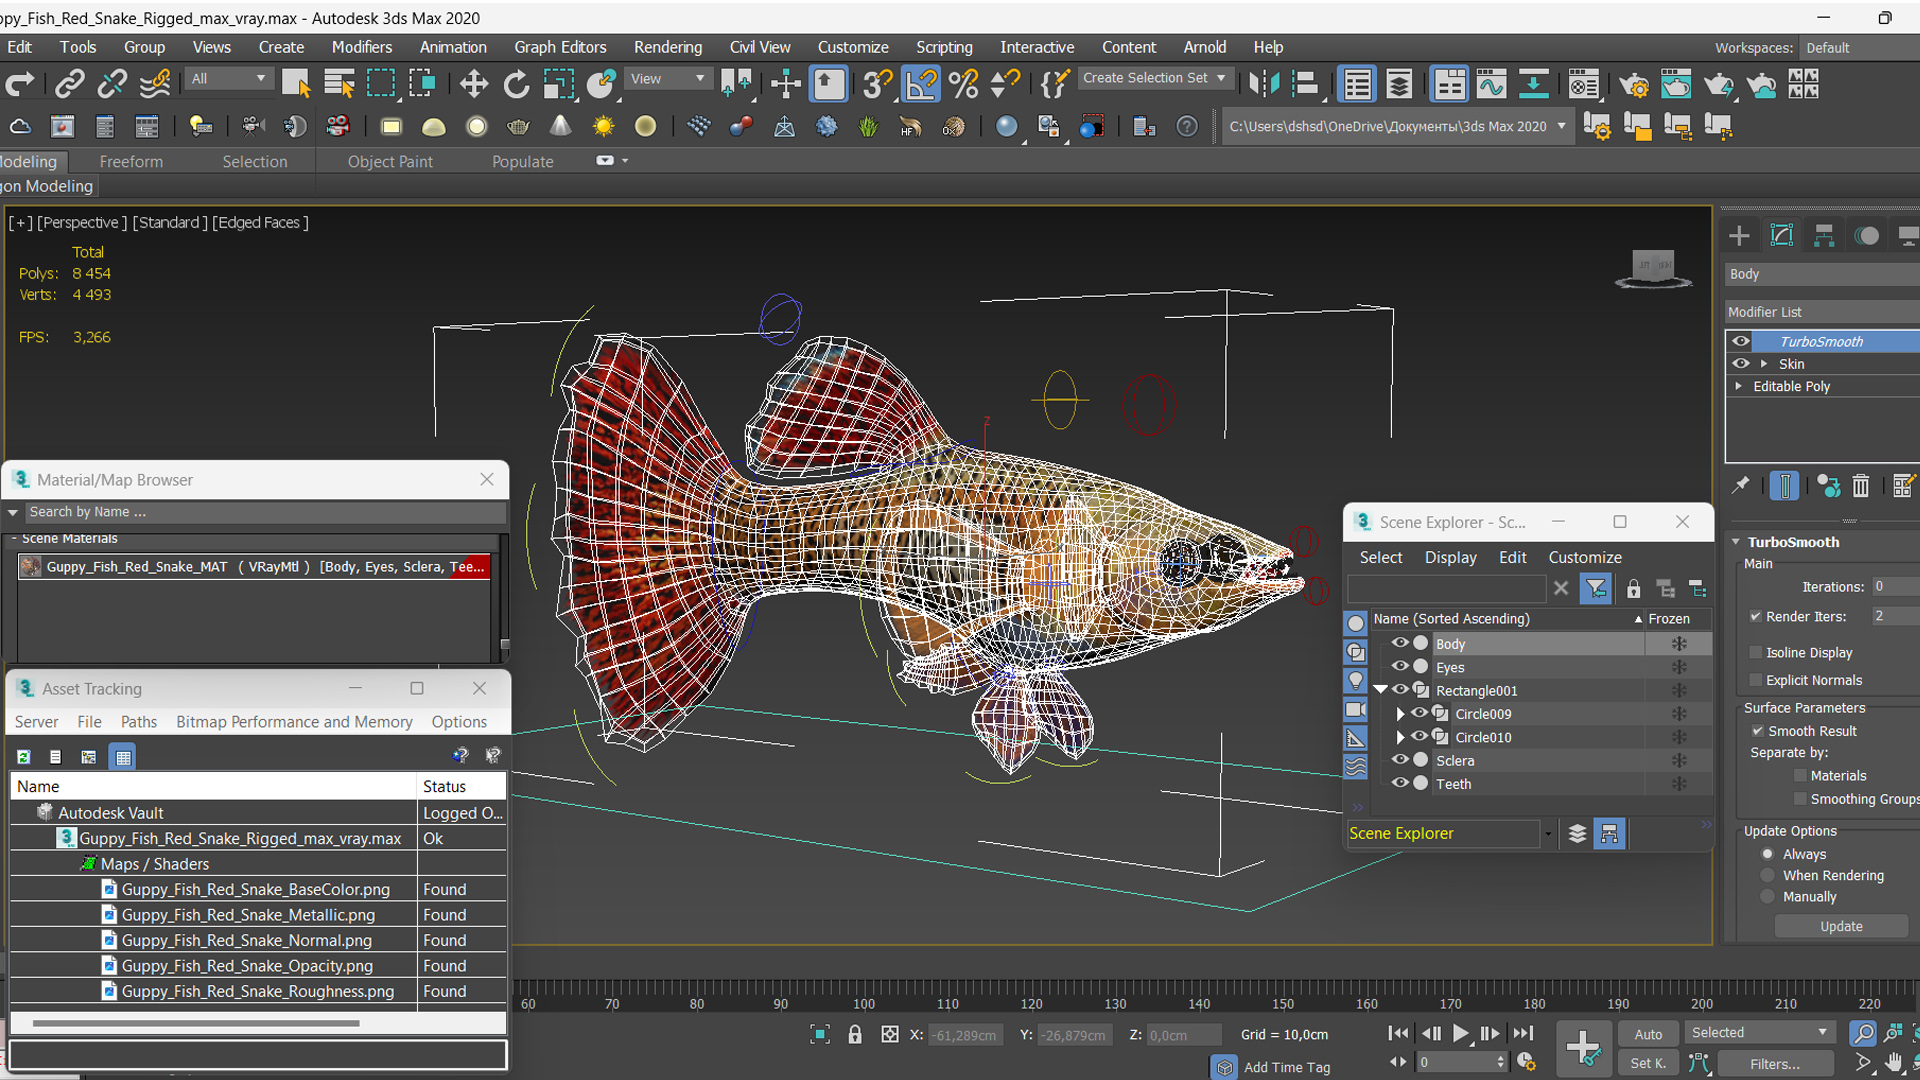Collapse the TurboSmooth rollout

coord(1736,542)
